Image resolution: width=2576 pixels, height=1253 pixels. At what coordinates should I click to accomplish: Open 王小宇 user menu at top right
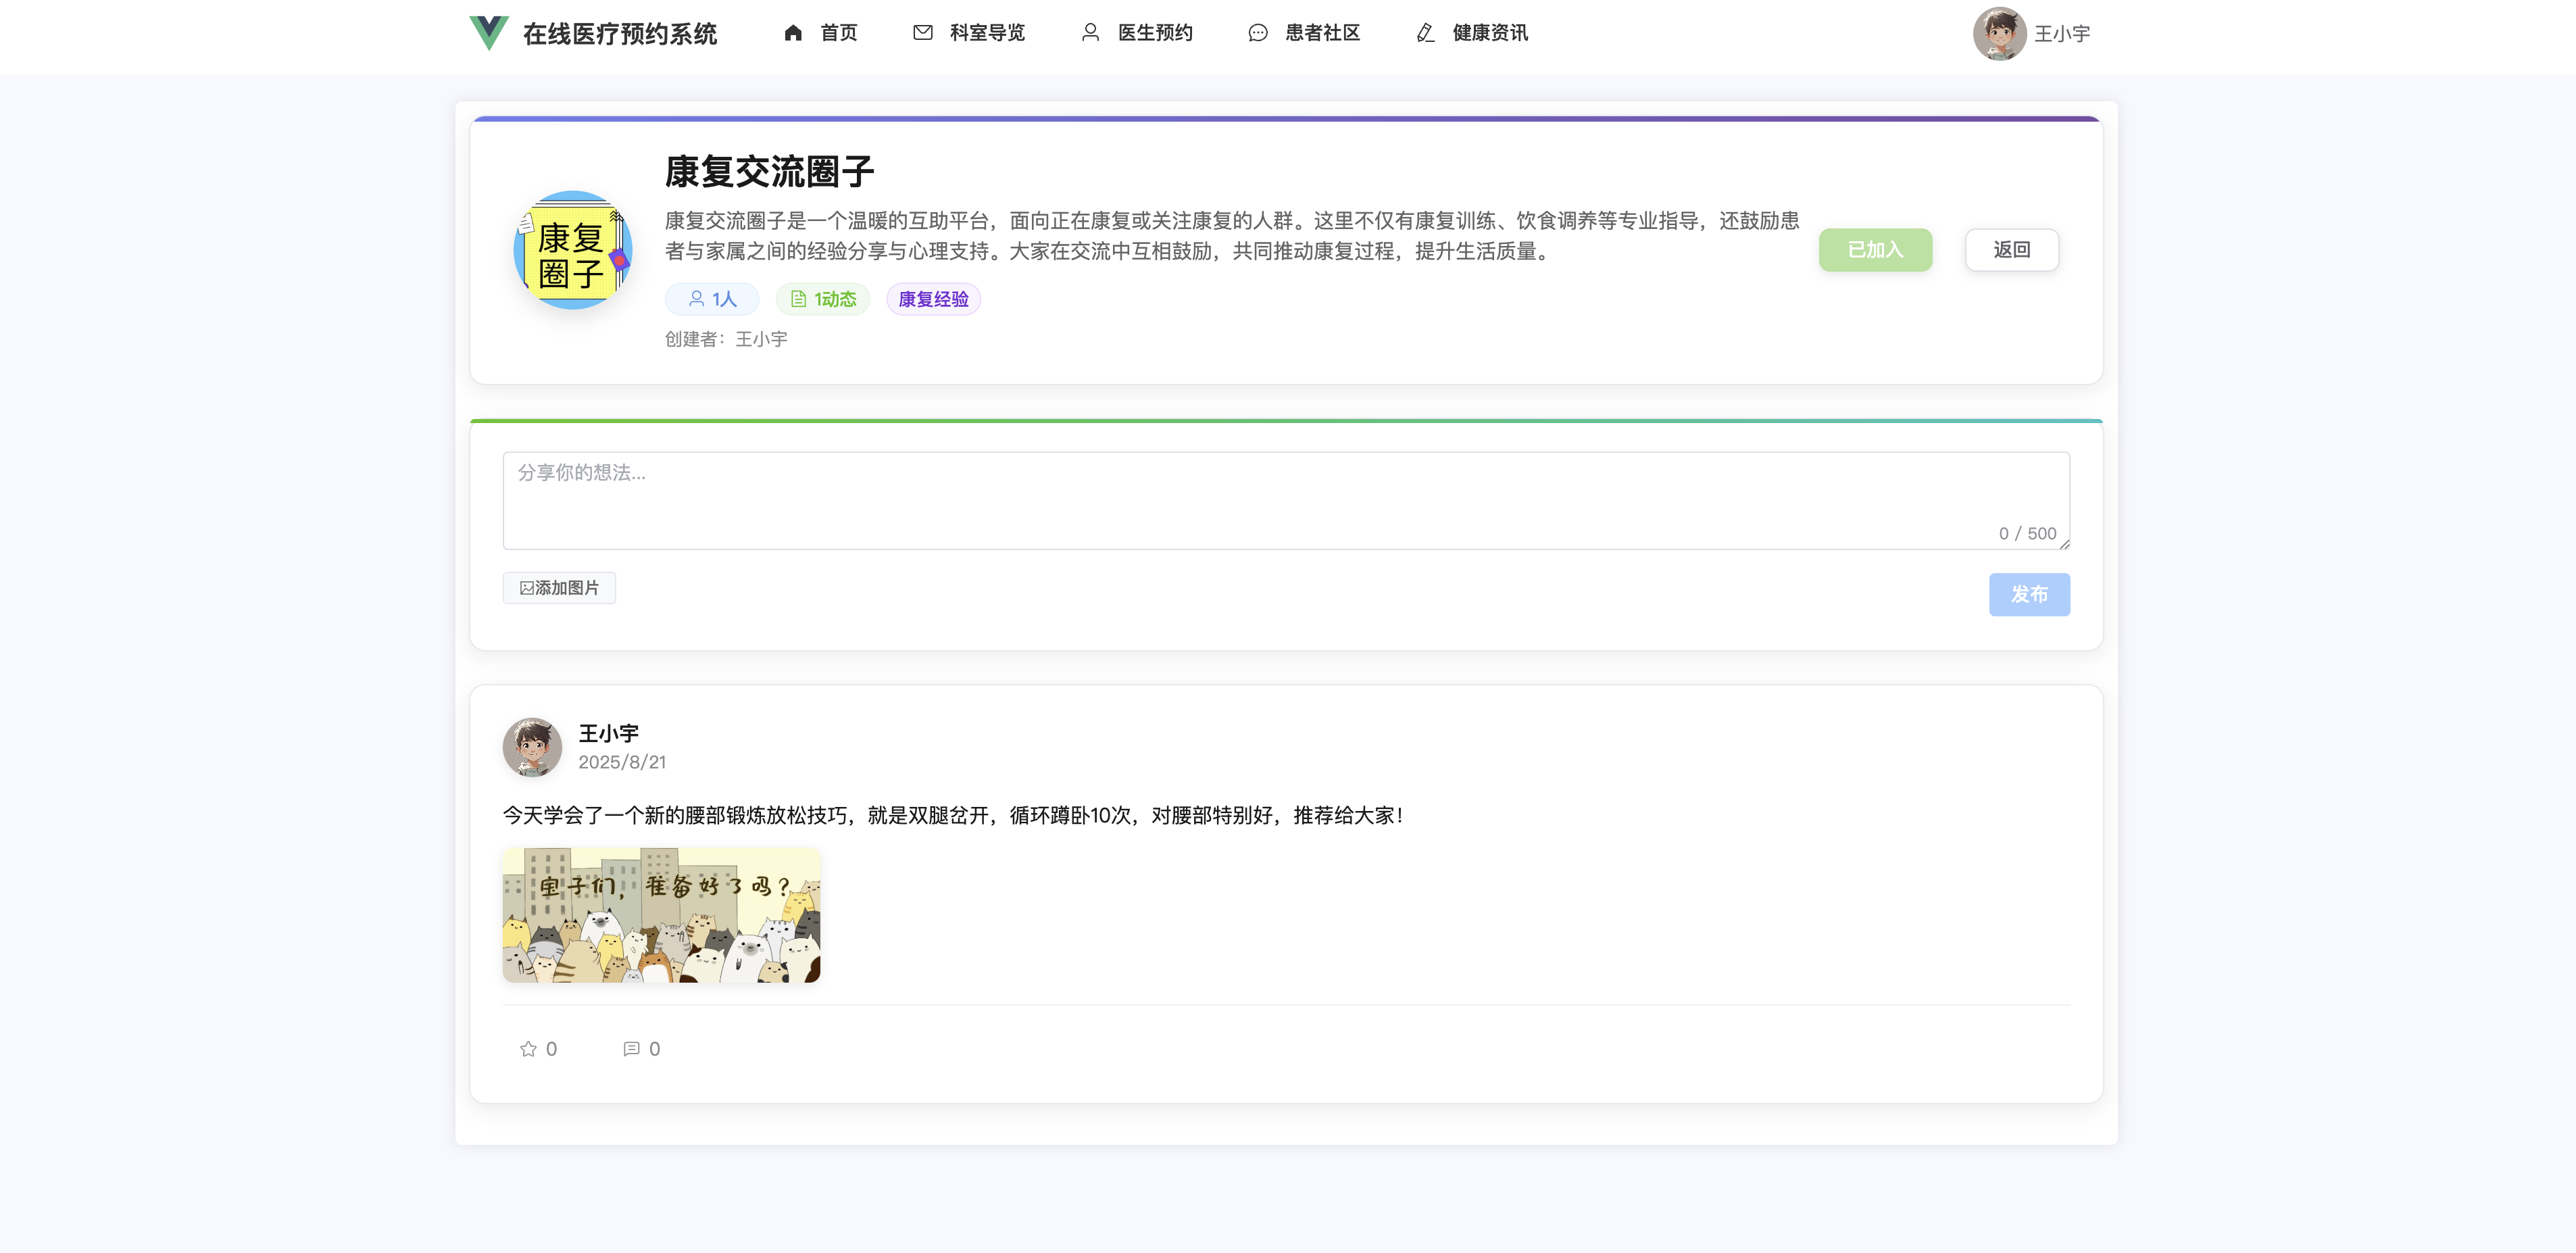tap(2031, 34)
